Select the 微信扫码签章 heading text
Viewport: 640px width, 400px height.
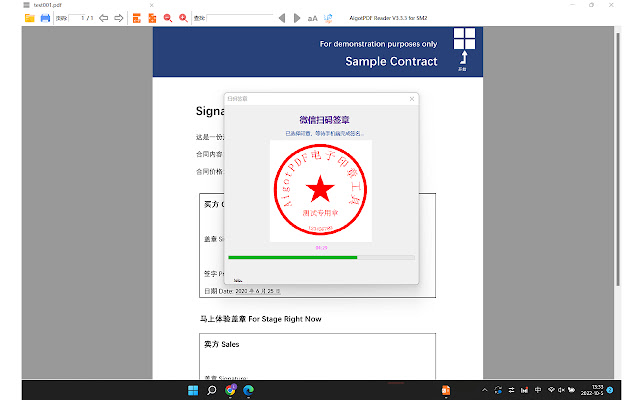(324, 120)
